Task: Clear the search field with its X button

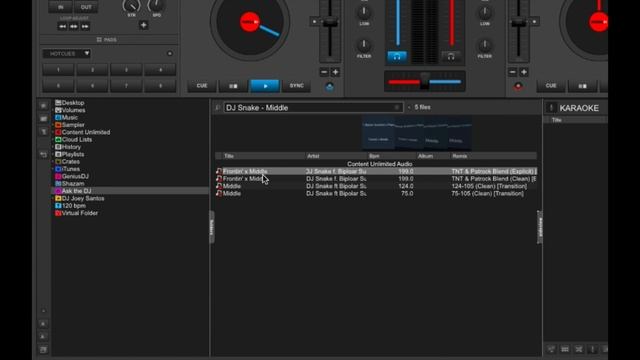Action: tap(396, 108)
